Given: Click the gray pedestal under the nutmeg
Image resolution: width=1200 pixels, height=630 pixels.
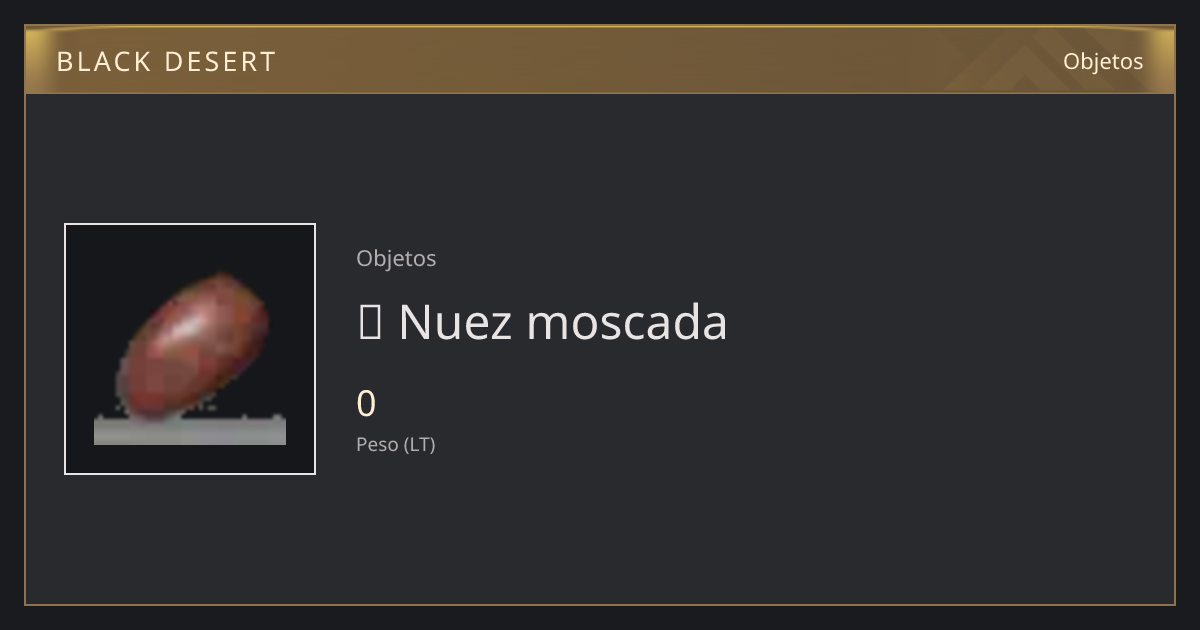Looking at the screenshot, I should tap(190, 431).
